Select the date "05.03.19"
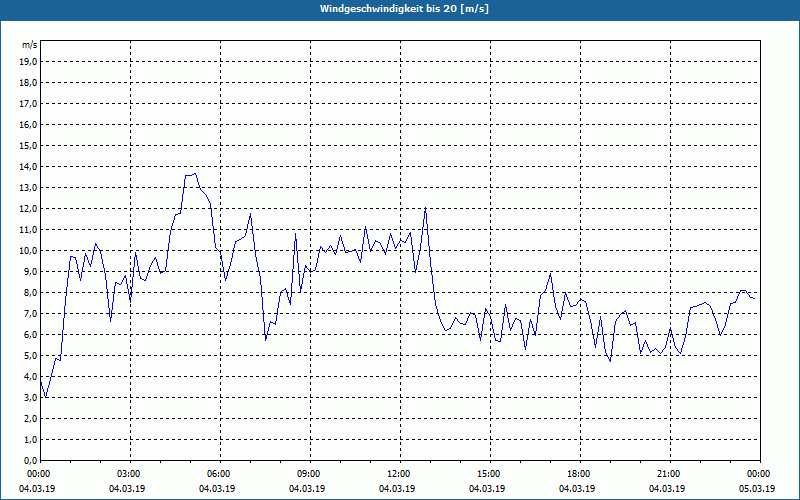Screen dimensions: 800x500 coord(757,489)
